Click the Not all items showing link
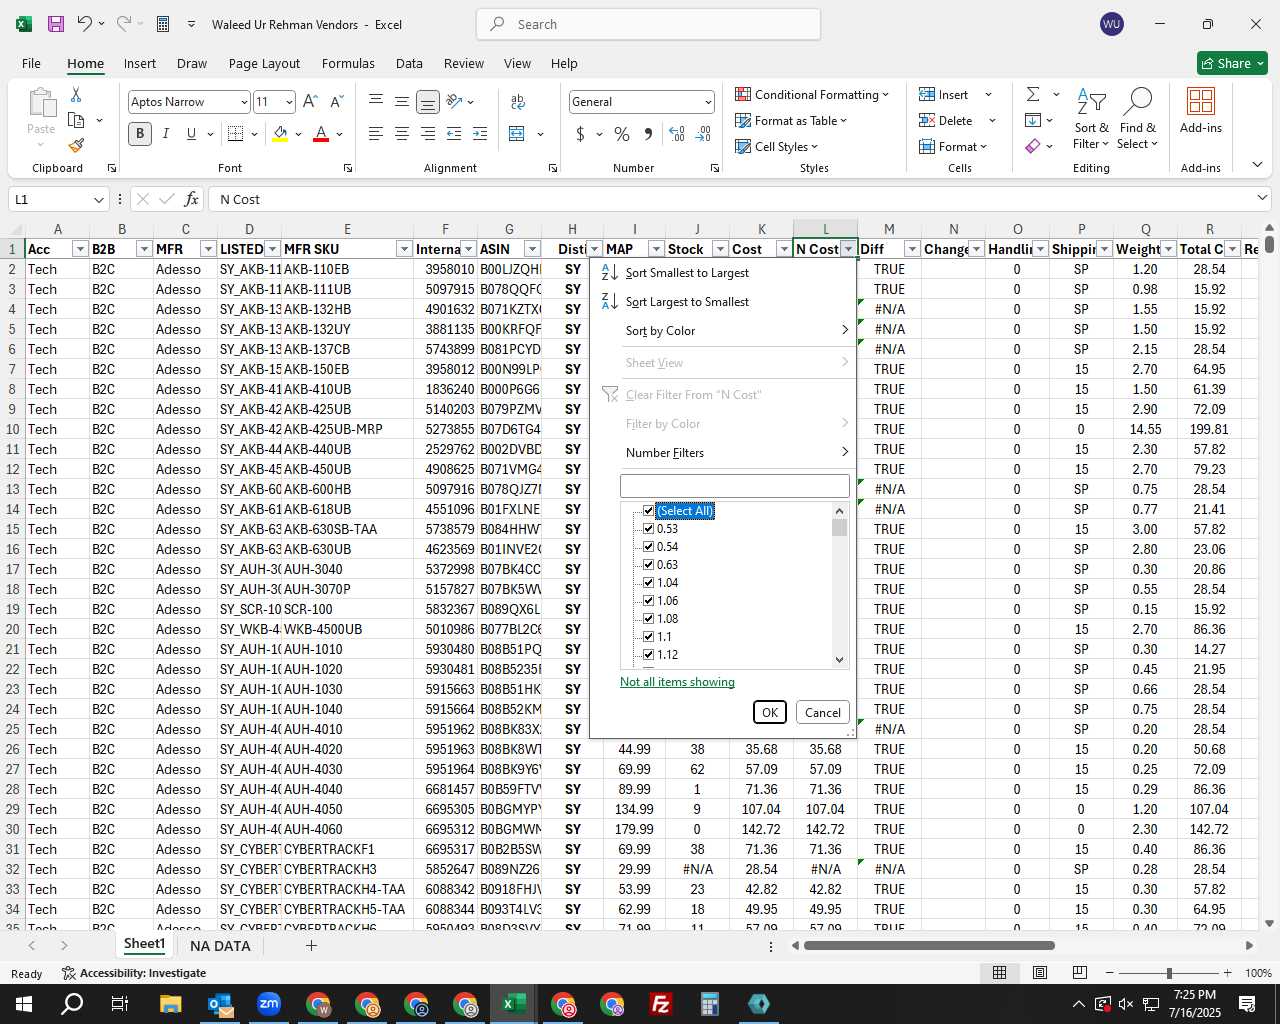The height and width of the screenshot is (1024, 1280). (x=677, y=682)
